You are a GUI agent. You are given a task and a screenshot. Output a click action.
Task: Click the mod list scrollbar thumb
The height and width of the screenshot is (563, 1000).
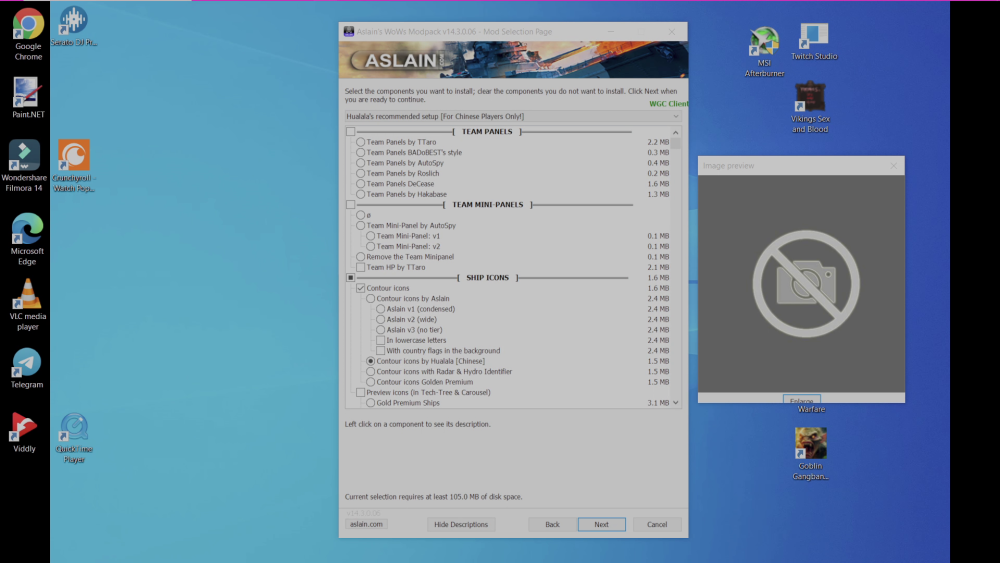675,143
